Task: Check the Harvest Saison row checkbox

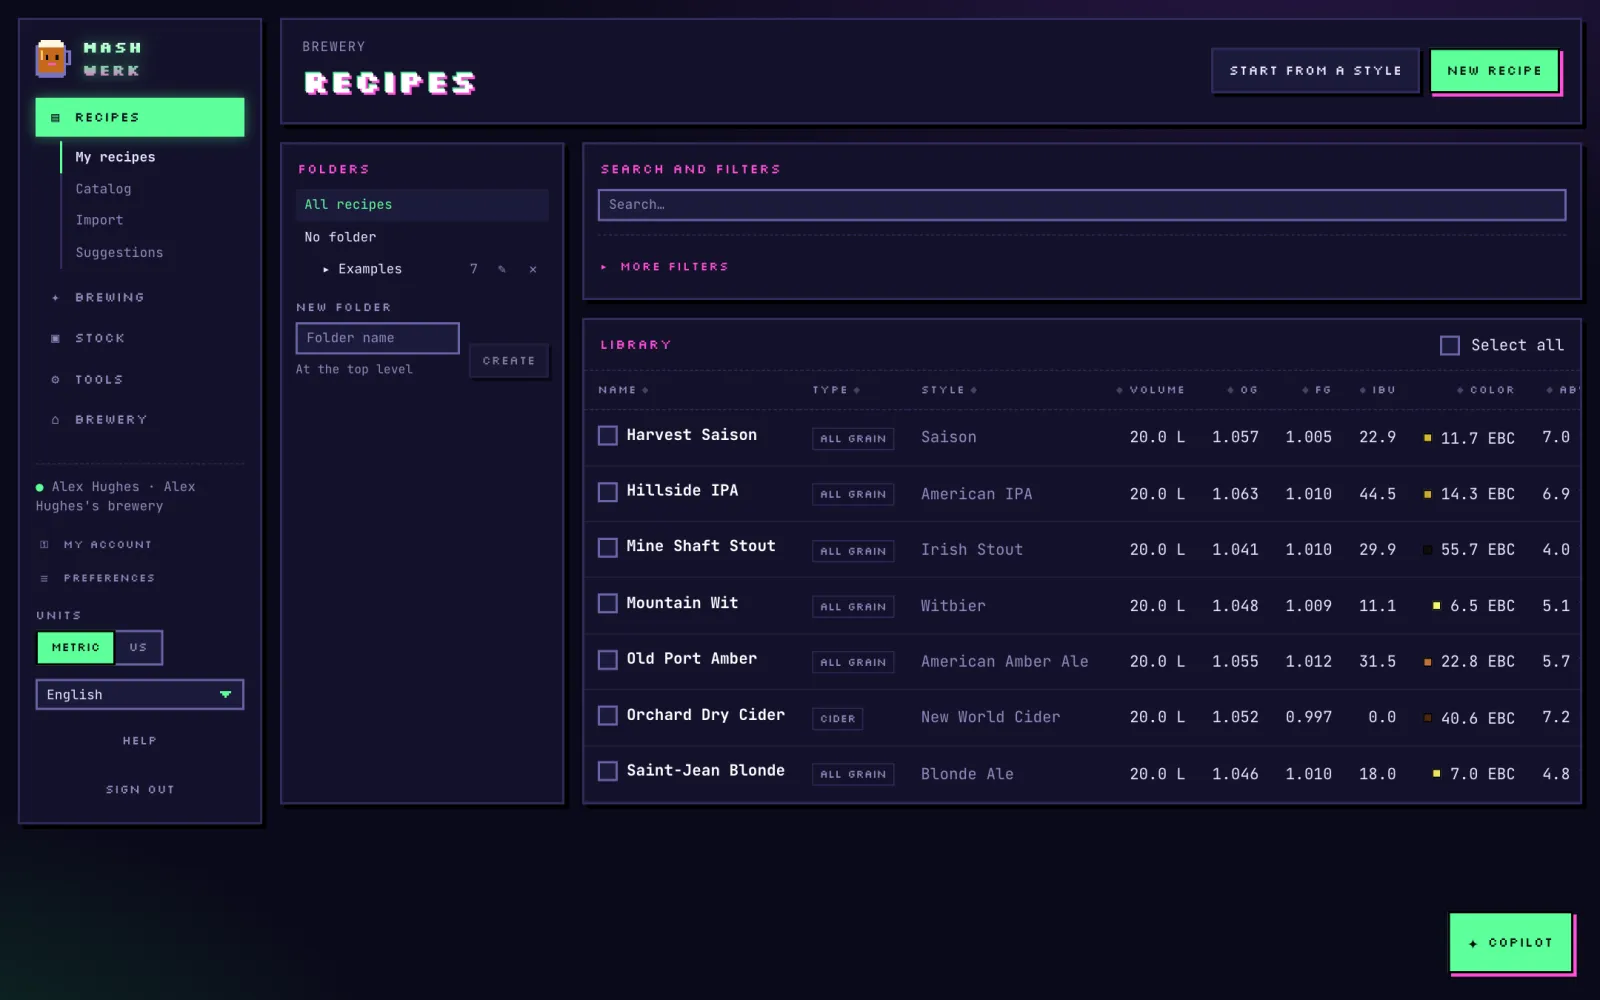Action: (x=608, y=436)
